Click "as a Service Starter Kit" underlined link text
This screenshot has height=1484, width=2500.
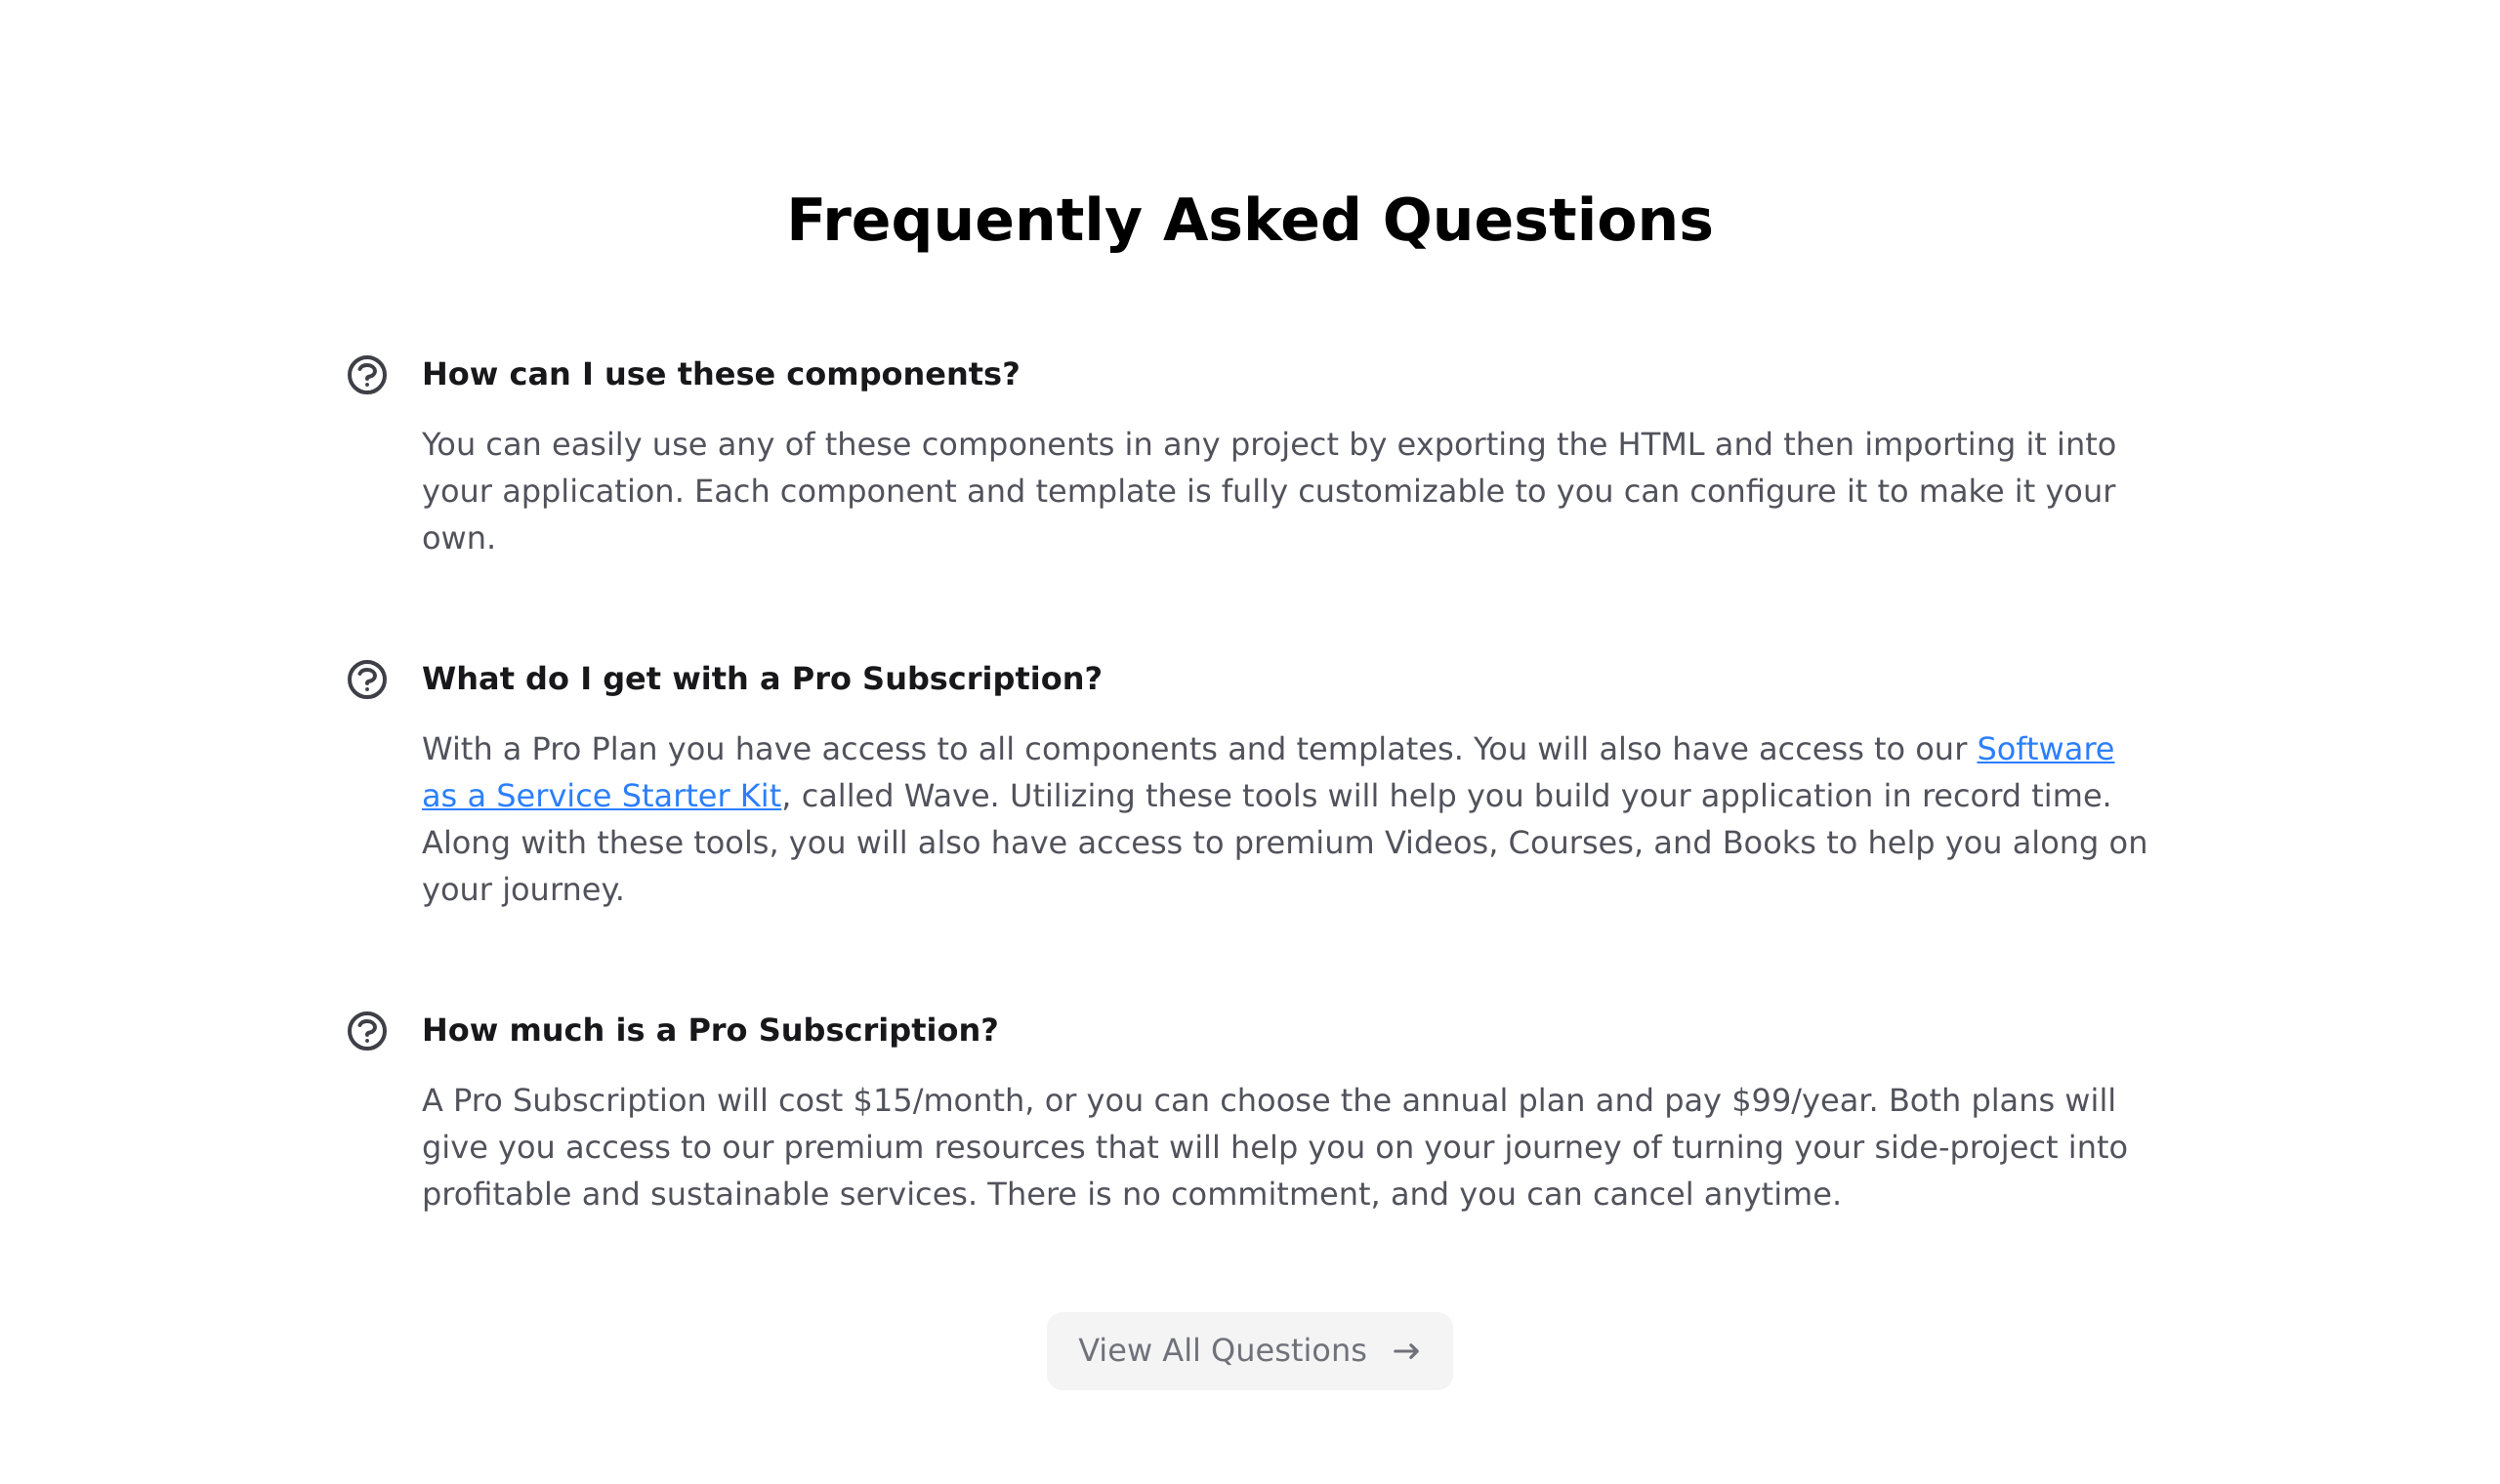tap(601, 796)
